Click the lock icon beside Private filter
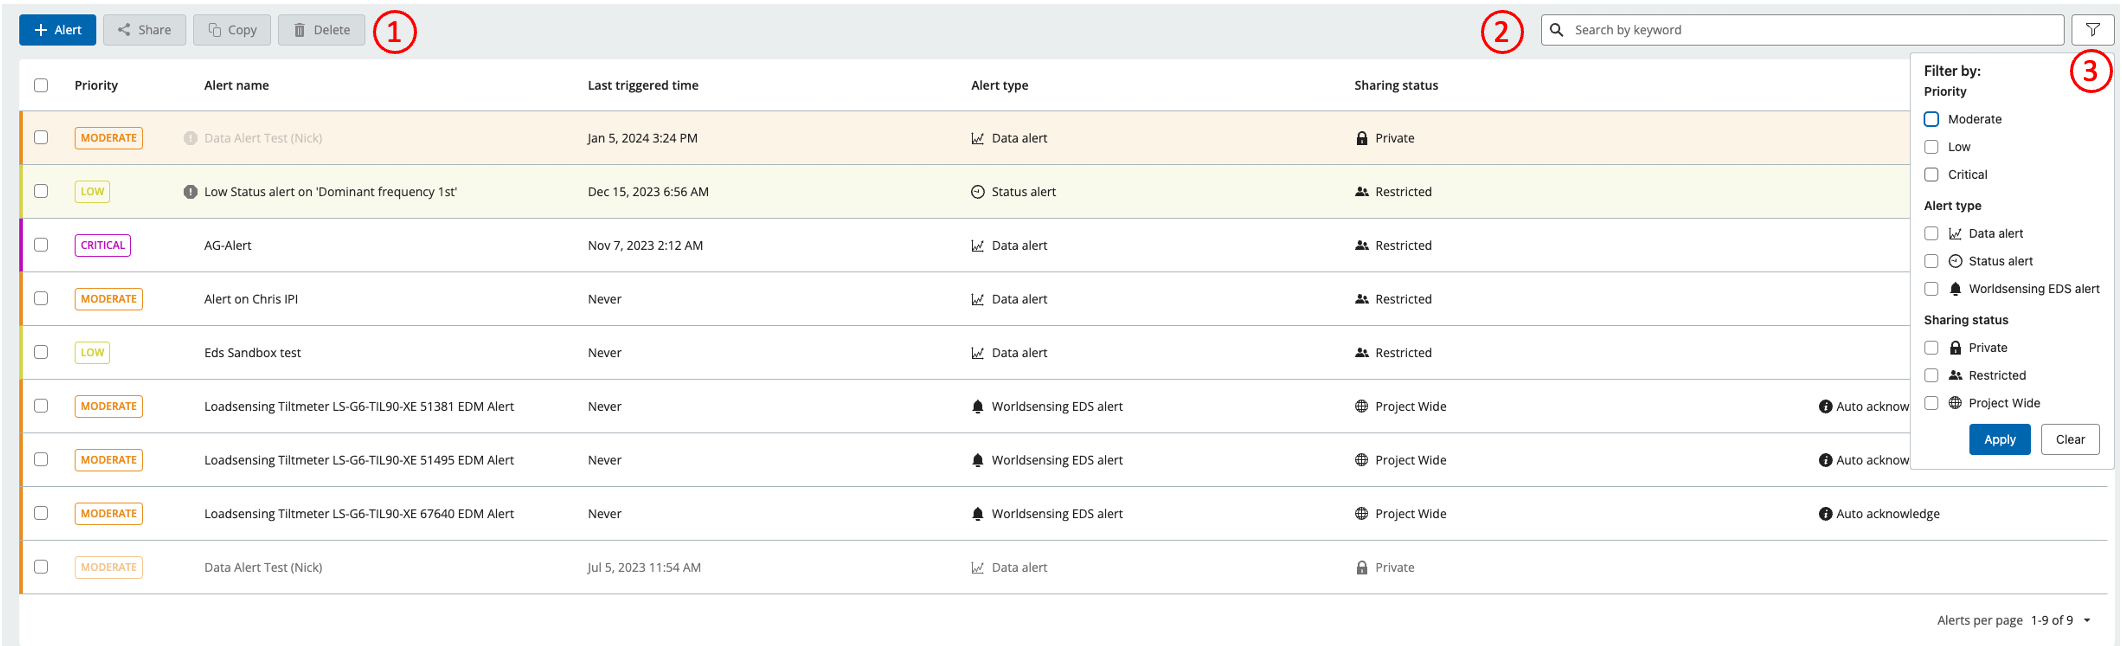Screen dimensions: 2122x646 (x=1955, y=348)
